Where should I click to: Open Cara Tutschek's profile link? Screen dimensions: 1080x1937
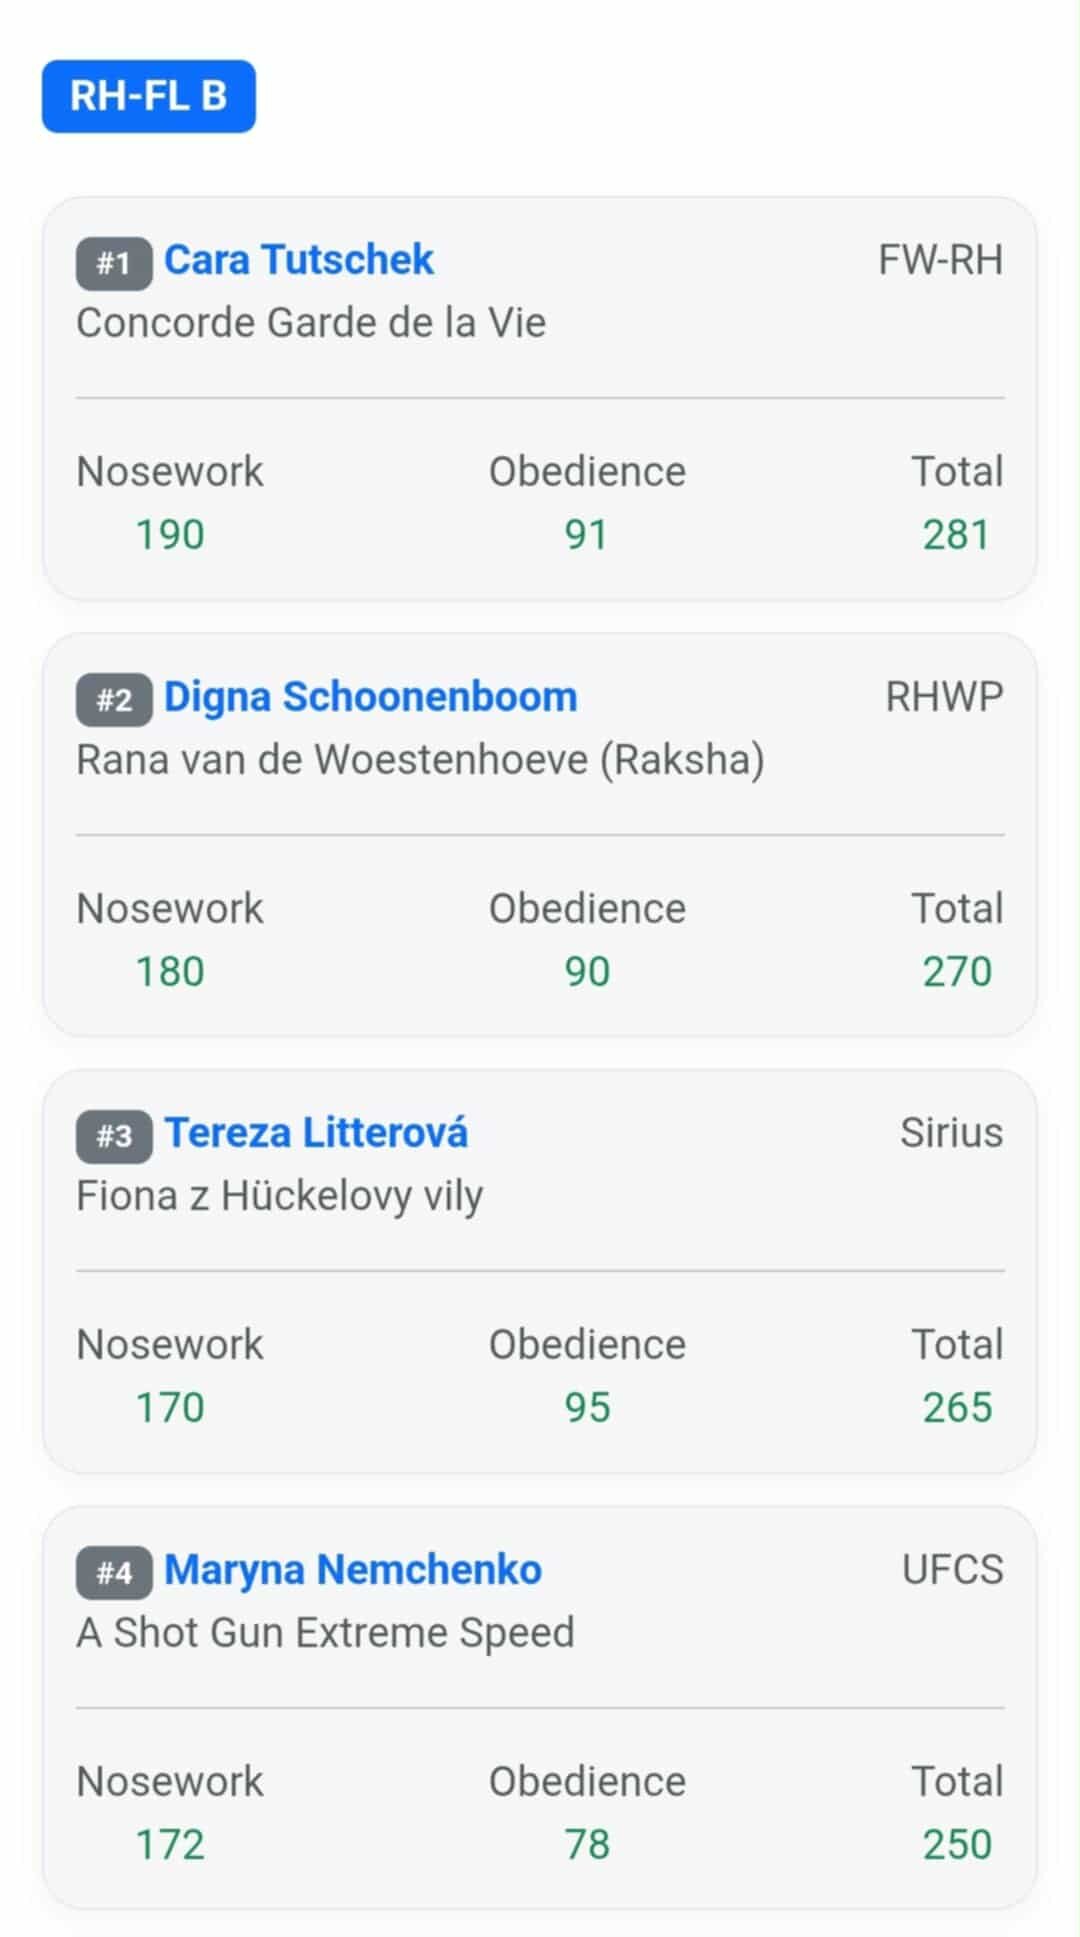point(298,260)
